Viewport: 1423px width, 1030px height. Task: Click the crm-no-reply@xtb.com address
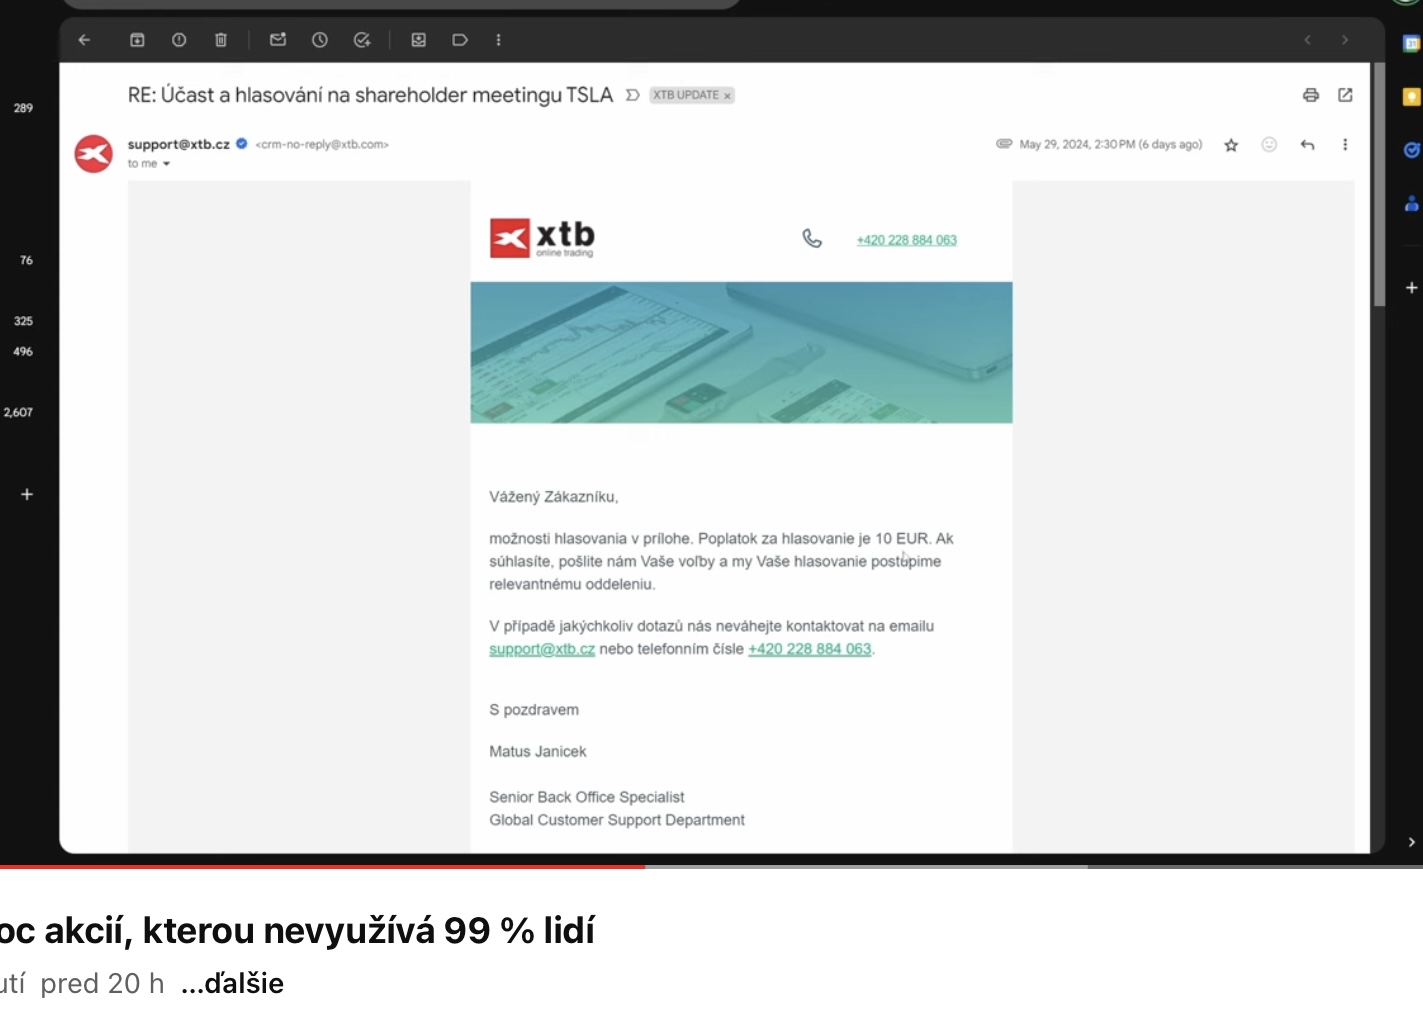[x=322, y=144]
